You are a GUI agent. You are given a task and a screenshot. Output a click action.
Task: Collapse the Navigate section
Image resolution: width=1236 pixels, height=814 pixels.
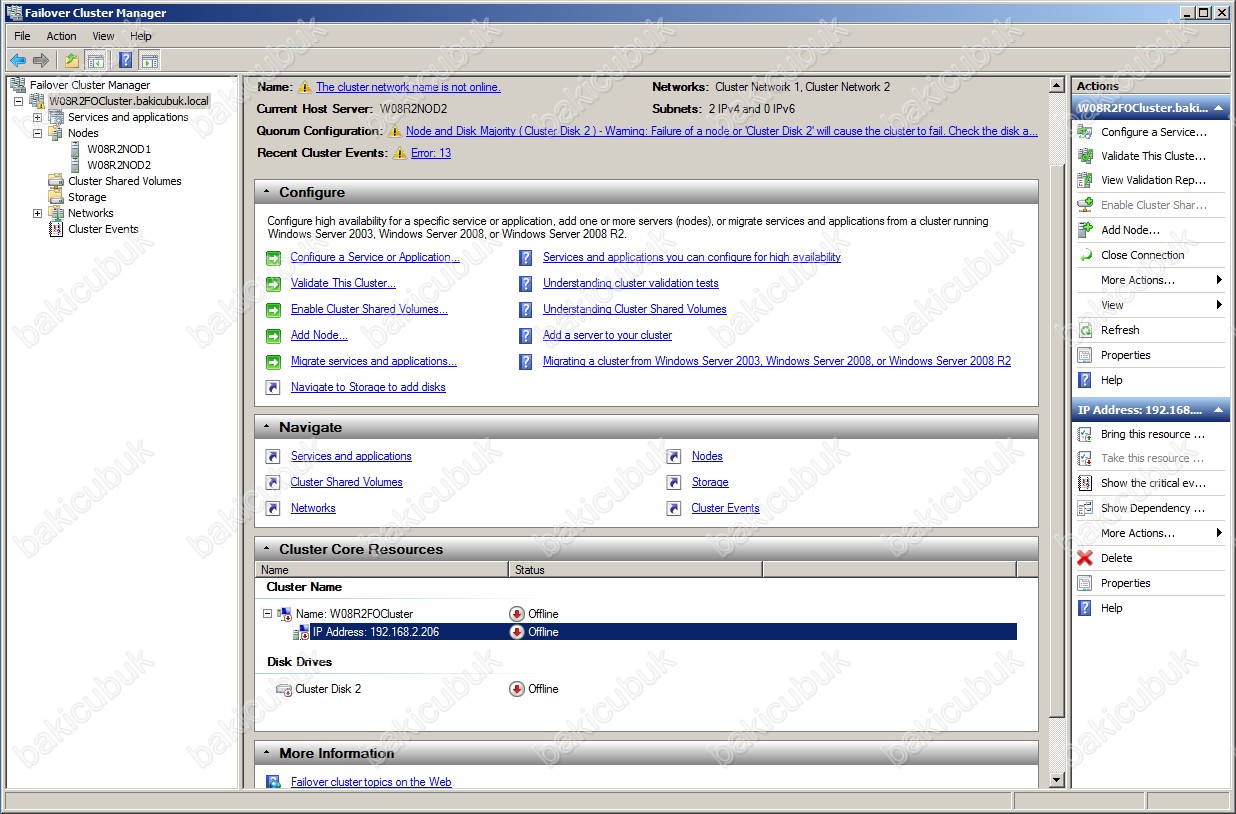pyautogui.click(x=267, y=427)
